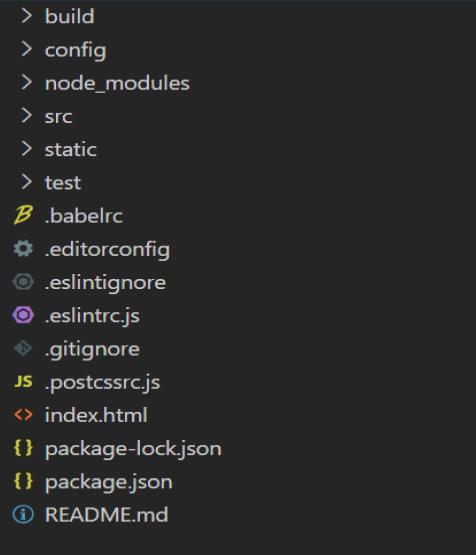Open the index.html file
This screenshot has height=555, width=476.
click(x=96, y=414)
